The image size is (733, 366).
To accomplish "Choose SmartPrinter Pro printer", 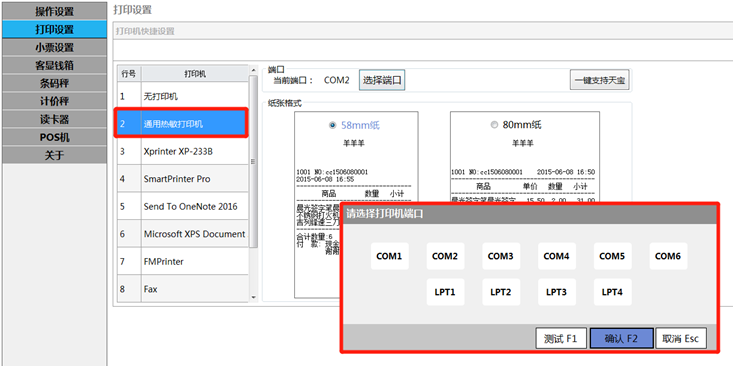I will coord(182,179).
